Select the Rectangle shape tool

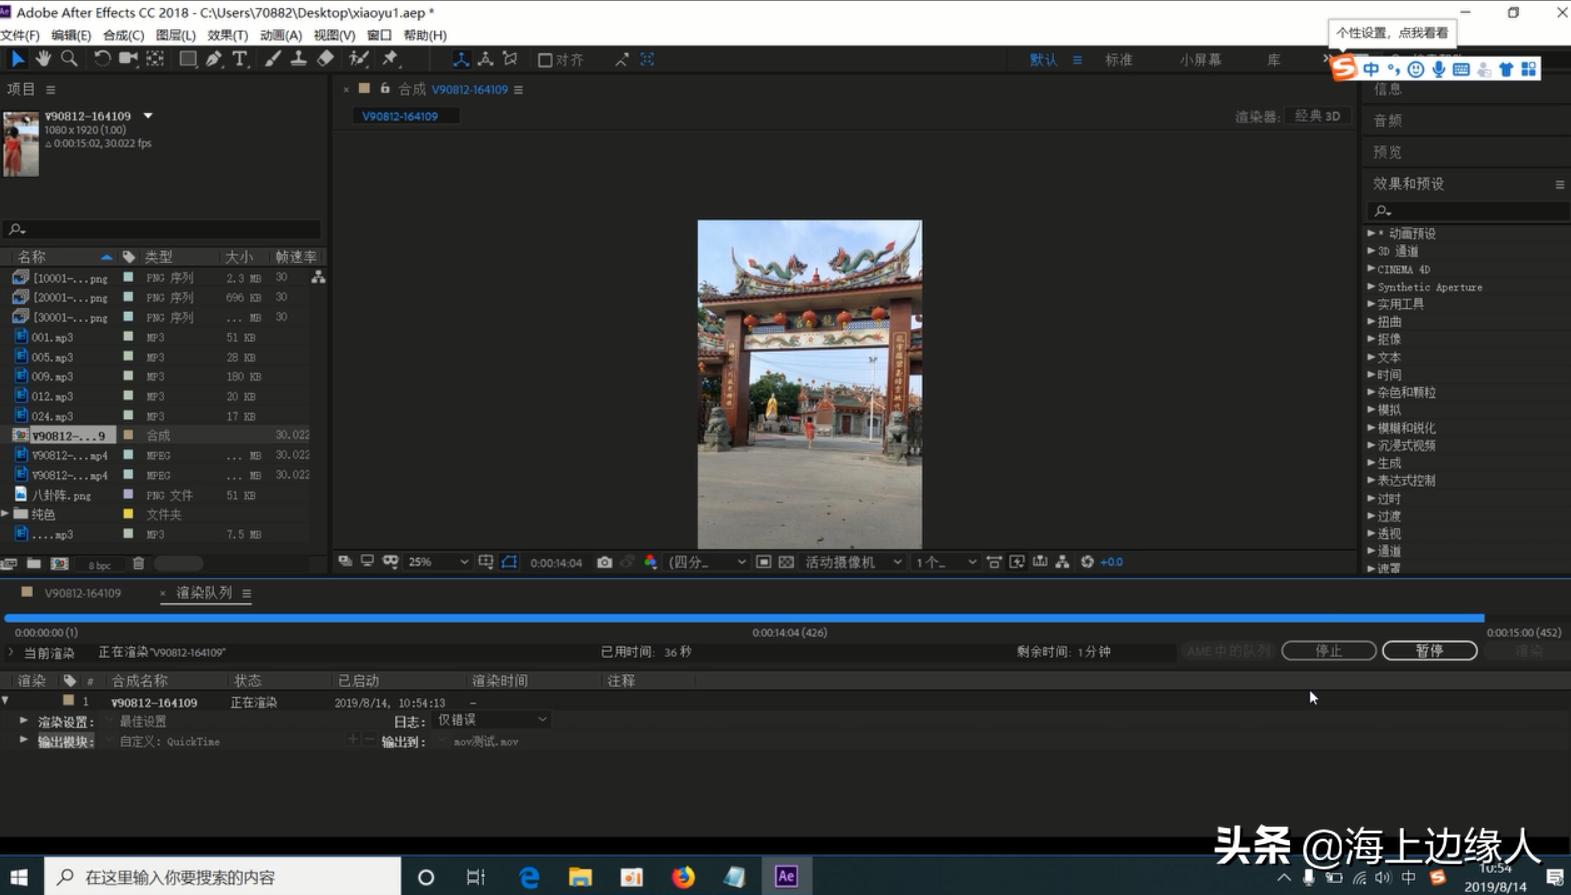pyautogui.click(x=187, y=59)
